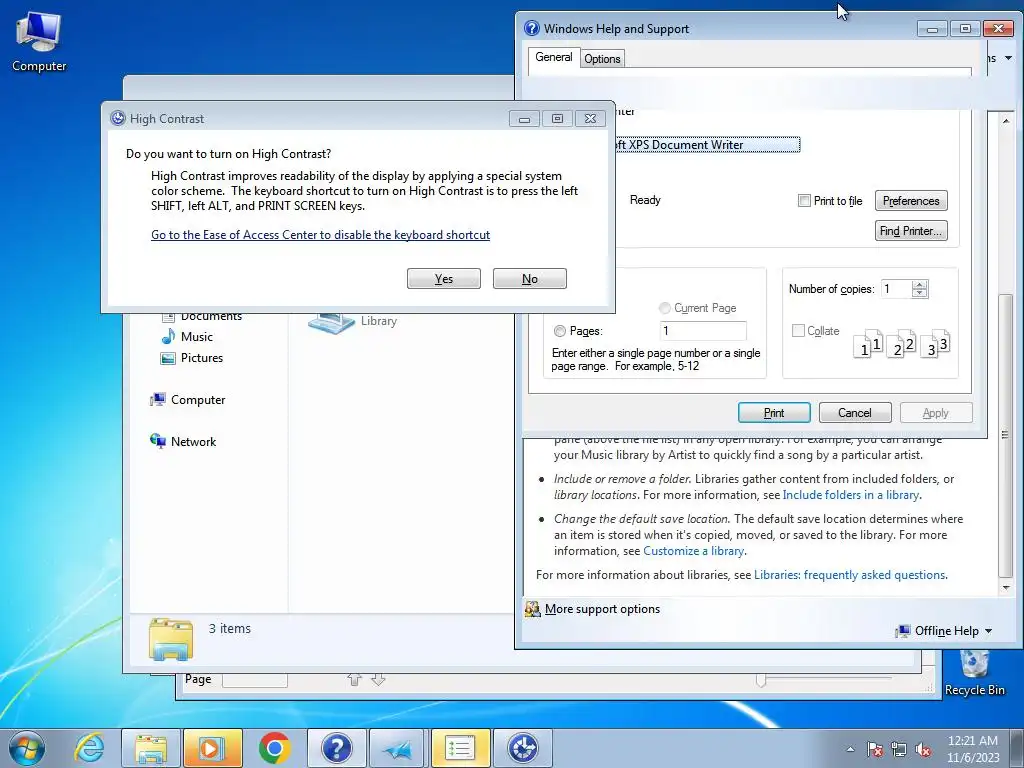Click the zoom slider in back window
Viewport: 1024px width, 768px height.
(760, 680)
